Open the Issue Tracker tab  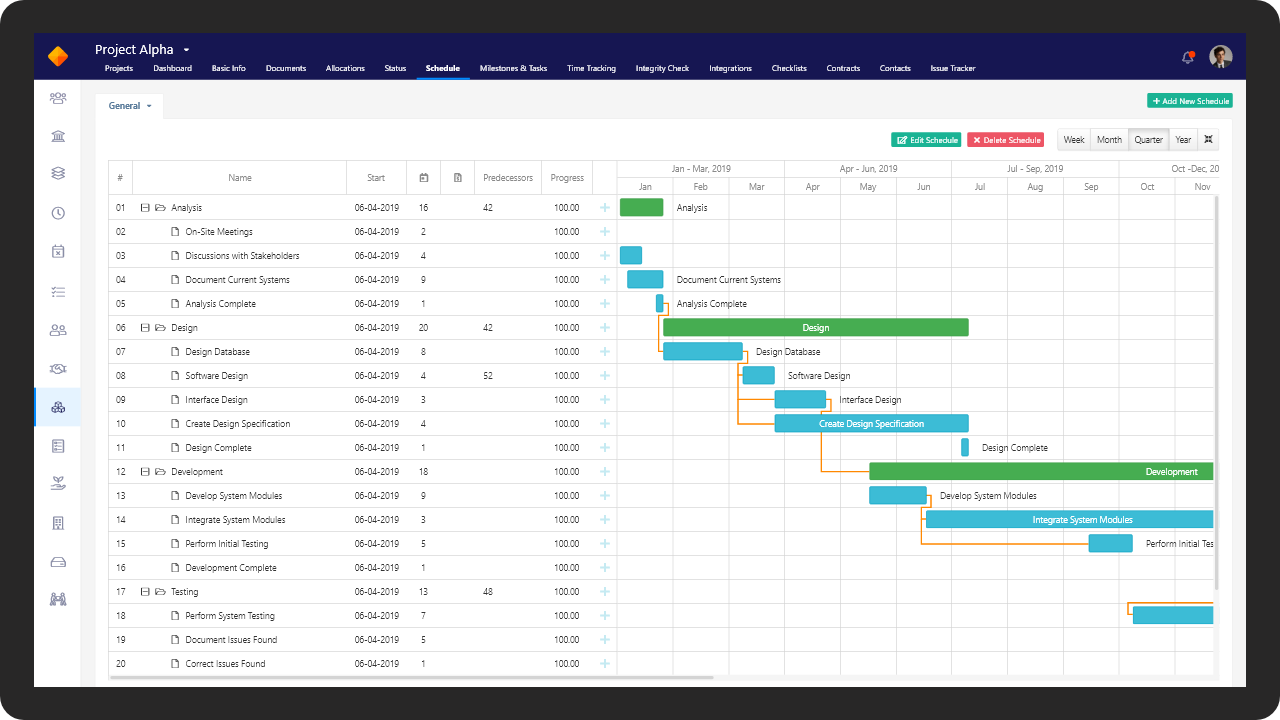[x=953, y=68]
